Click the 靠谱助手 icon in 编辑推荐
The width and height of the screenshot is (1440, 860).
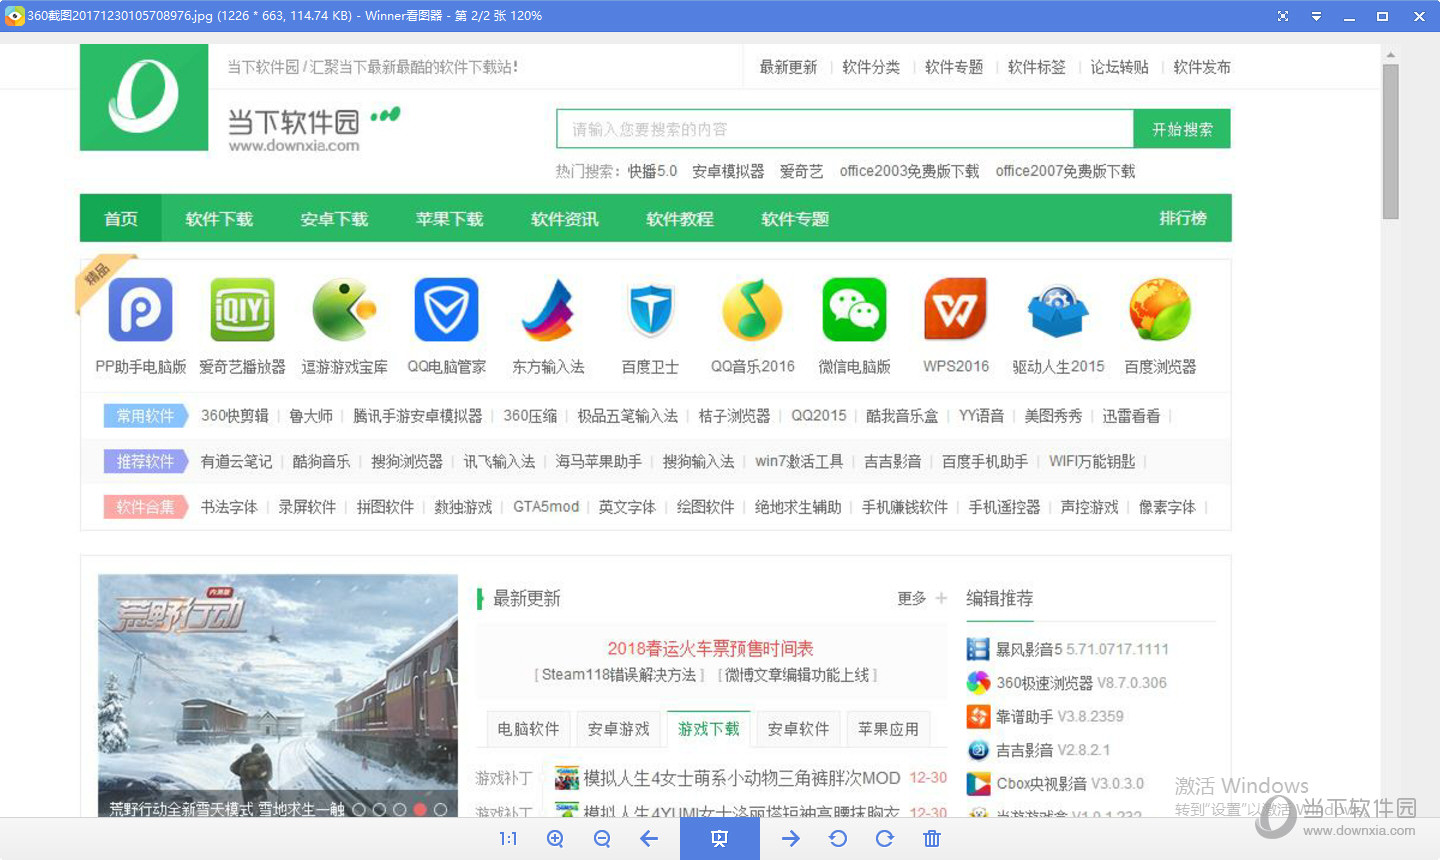click(978, 716)
